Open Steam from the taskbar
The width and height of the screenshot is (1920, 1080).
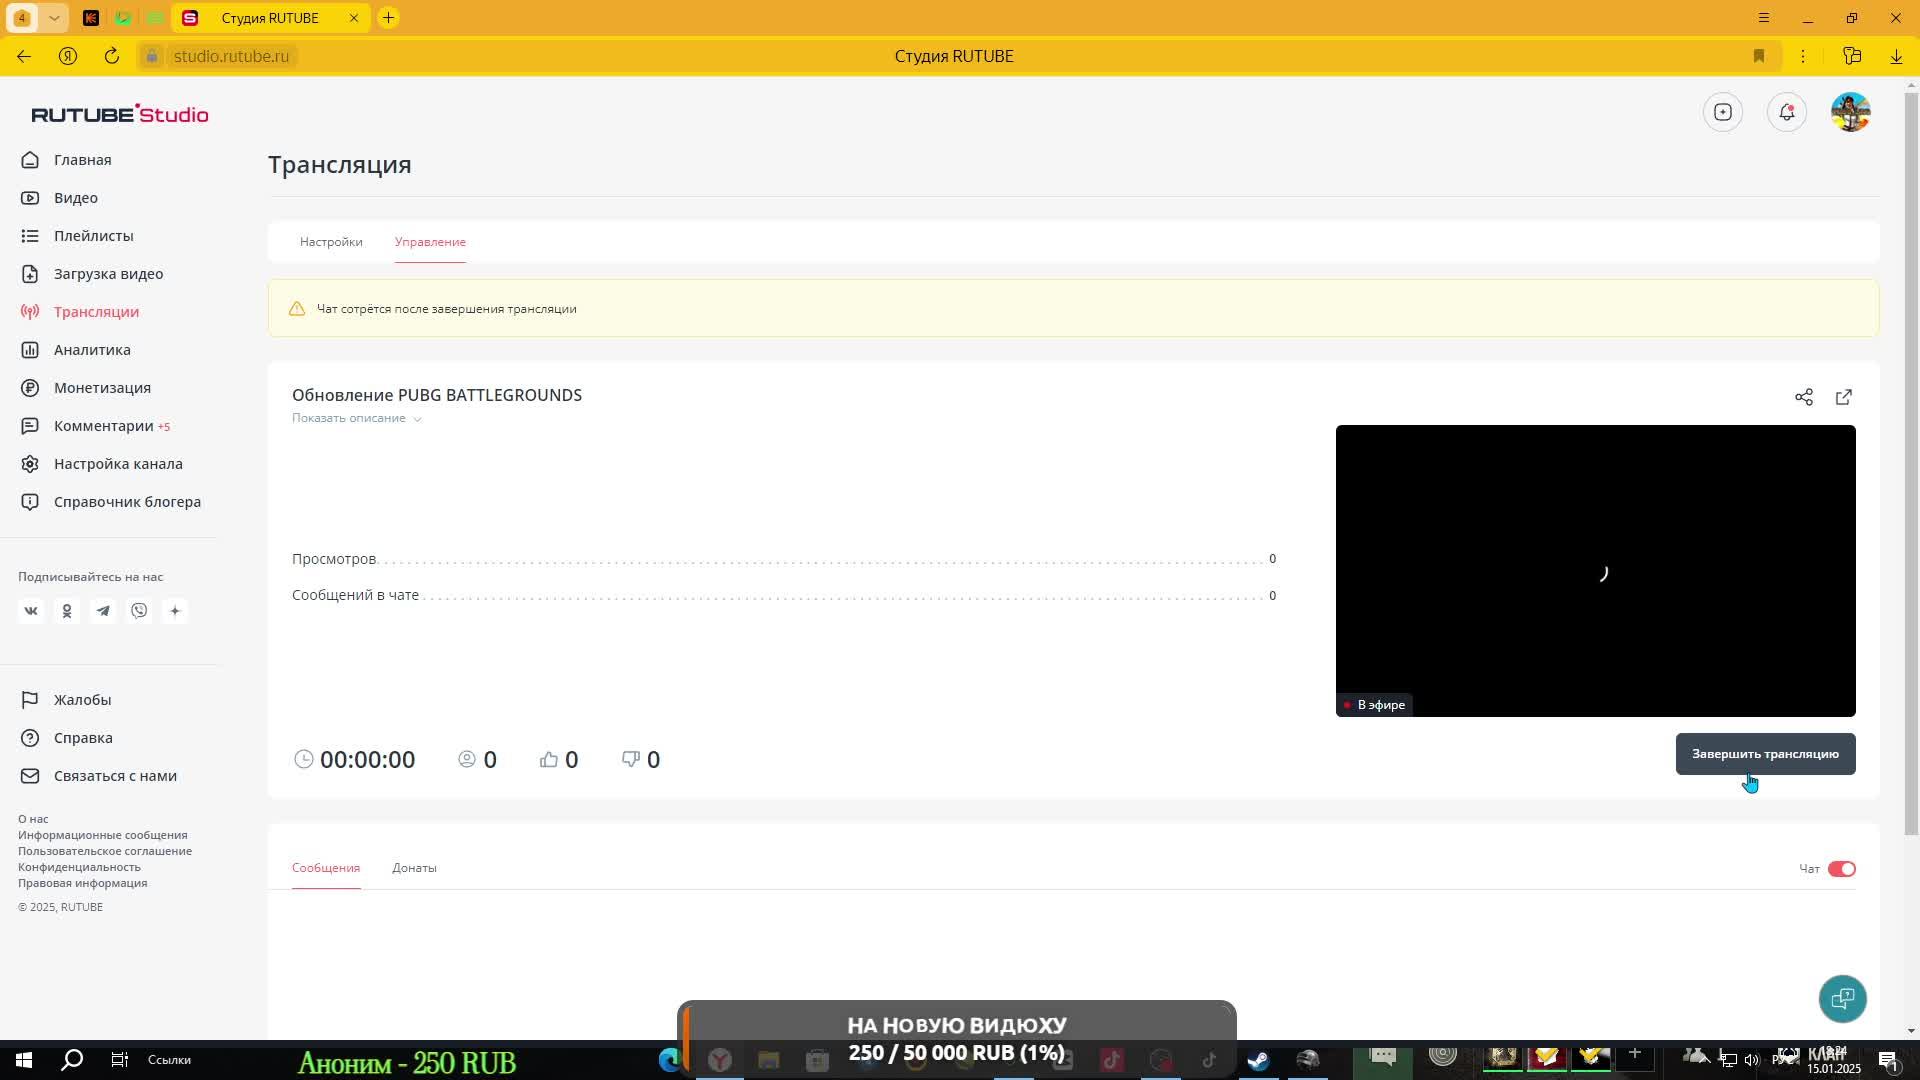pos(1258,1060)
